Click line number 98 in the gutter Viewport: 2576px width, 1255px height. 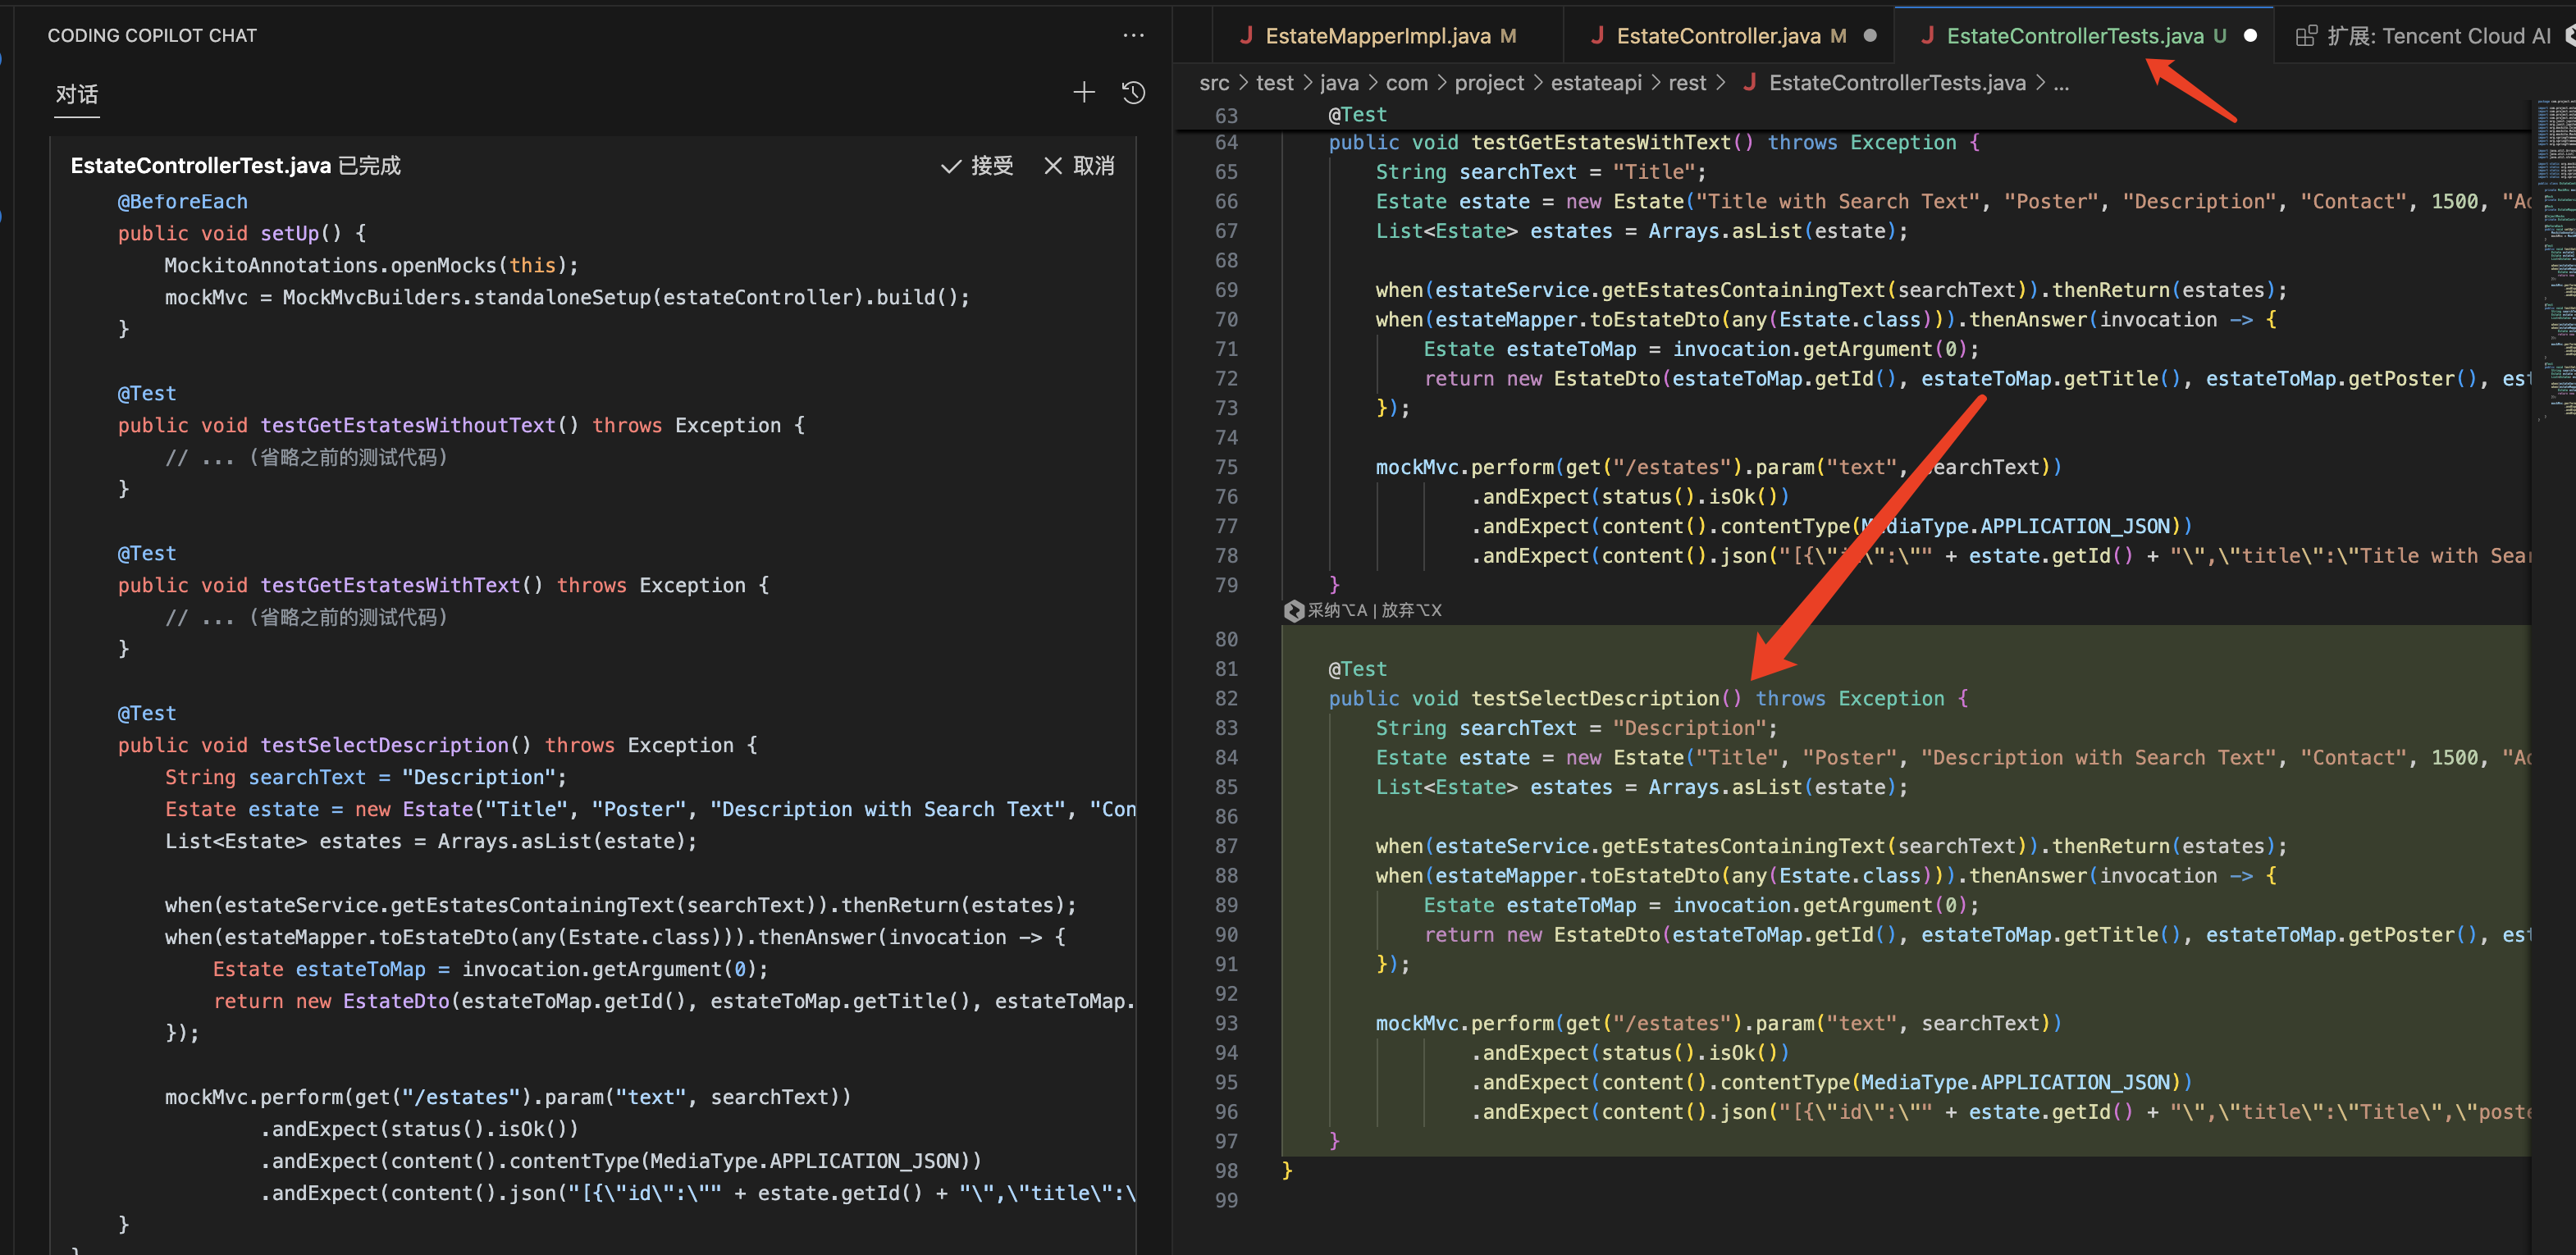pyautogui.click(x=1226, y=1171)
